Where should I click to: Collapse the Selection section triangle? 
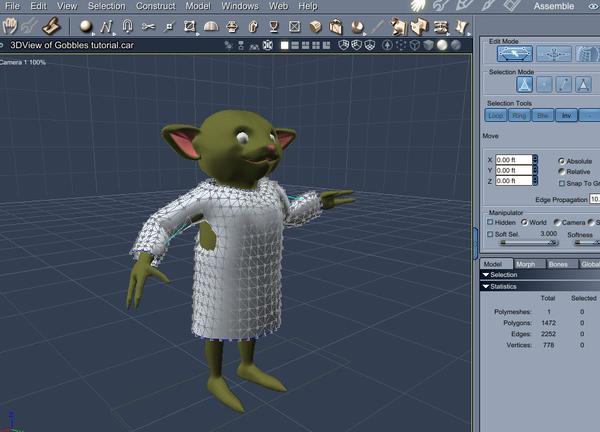(486, 275)
